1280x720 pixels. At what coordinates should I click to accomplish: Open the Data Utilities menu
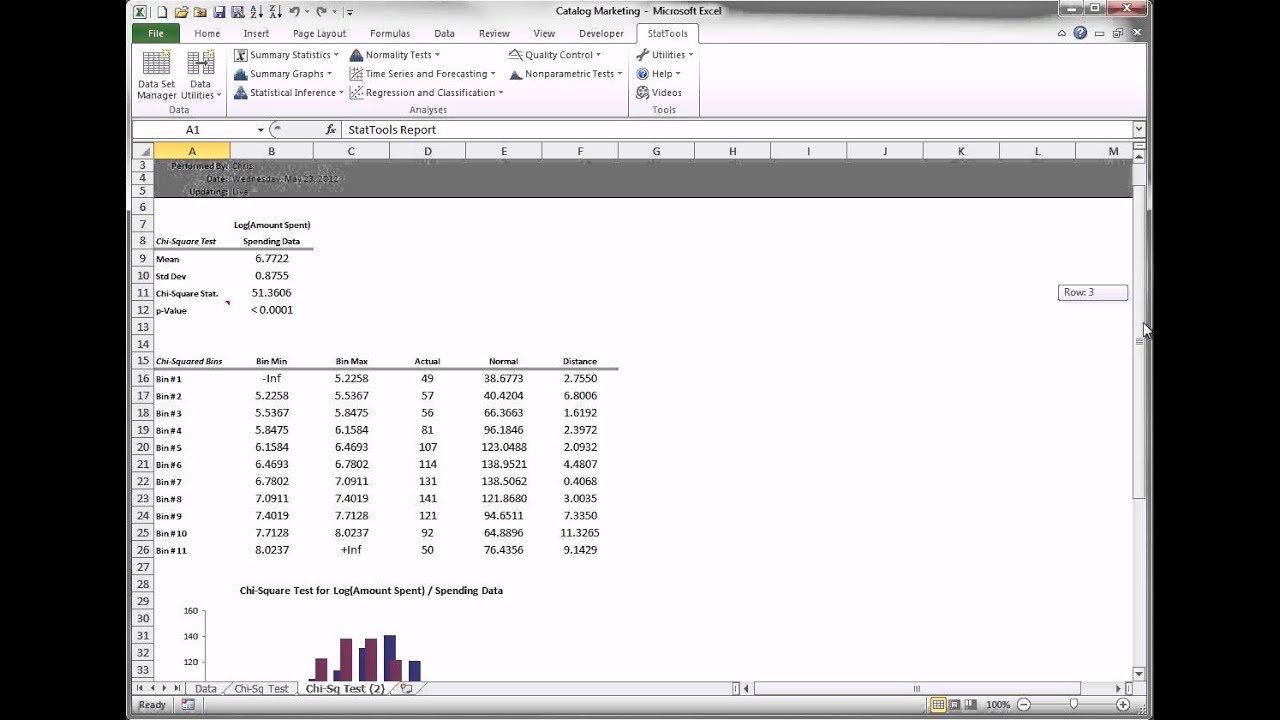pyautogui.click(x=201, y=75)
